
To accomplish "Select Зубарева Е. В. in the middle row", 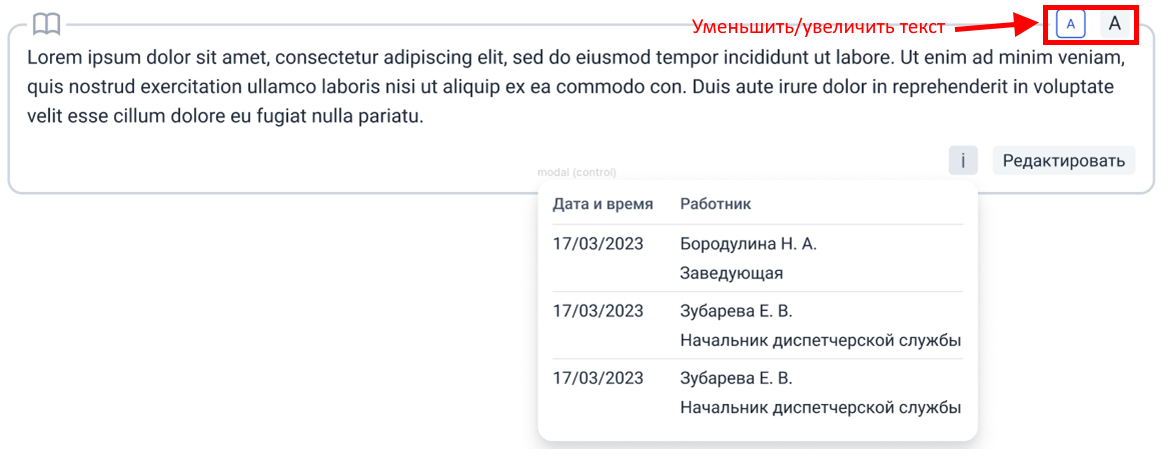I will 736,311.
